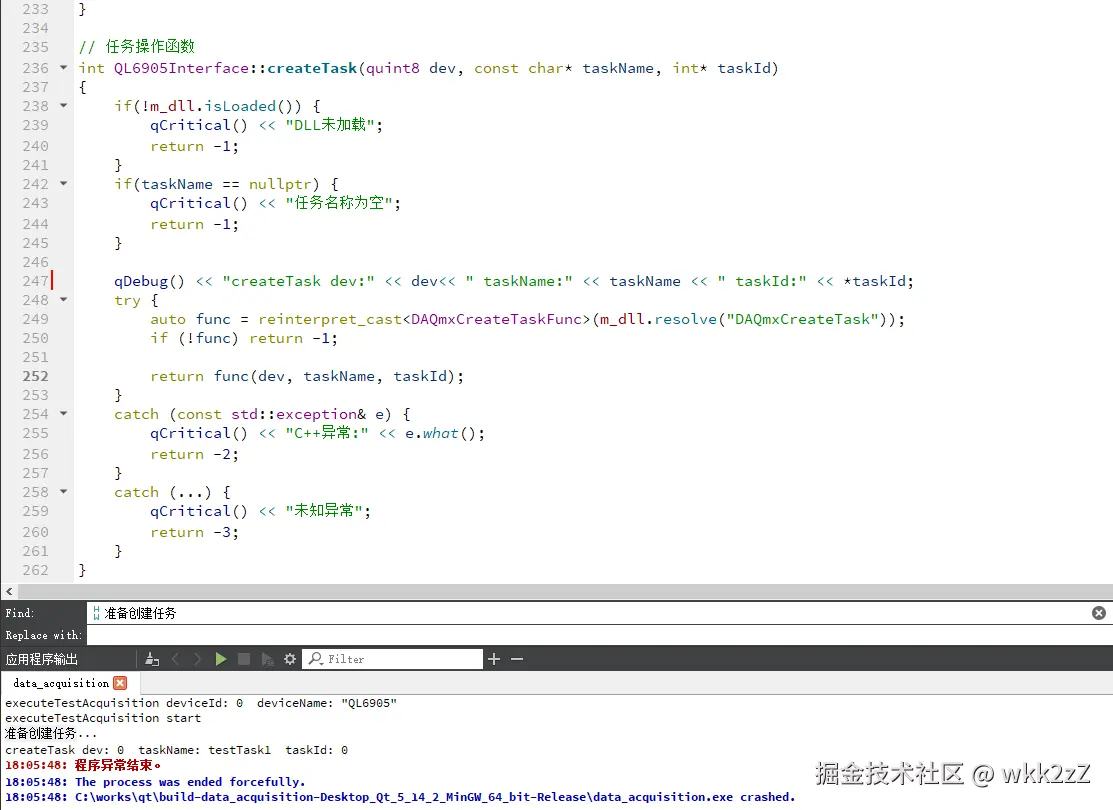This screenshot has height=810, width=1113.
Task: Open the find options via the HW icon
Action: pos(97,612)
